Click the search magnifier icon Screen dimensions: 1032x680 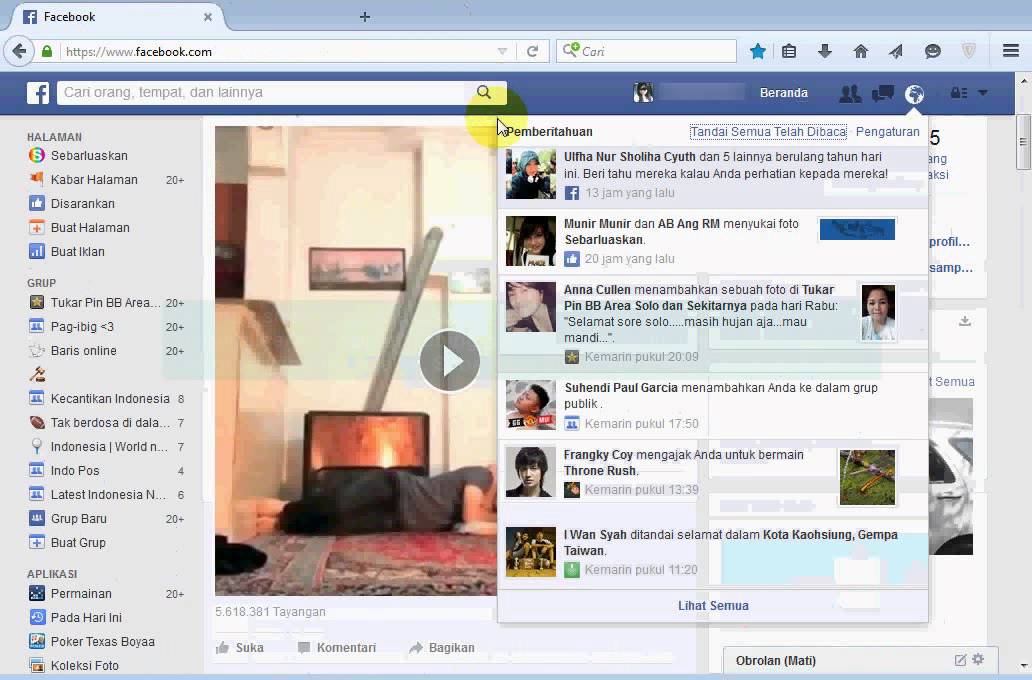pos(484,92)
